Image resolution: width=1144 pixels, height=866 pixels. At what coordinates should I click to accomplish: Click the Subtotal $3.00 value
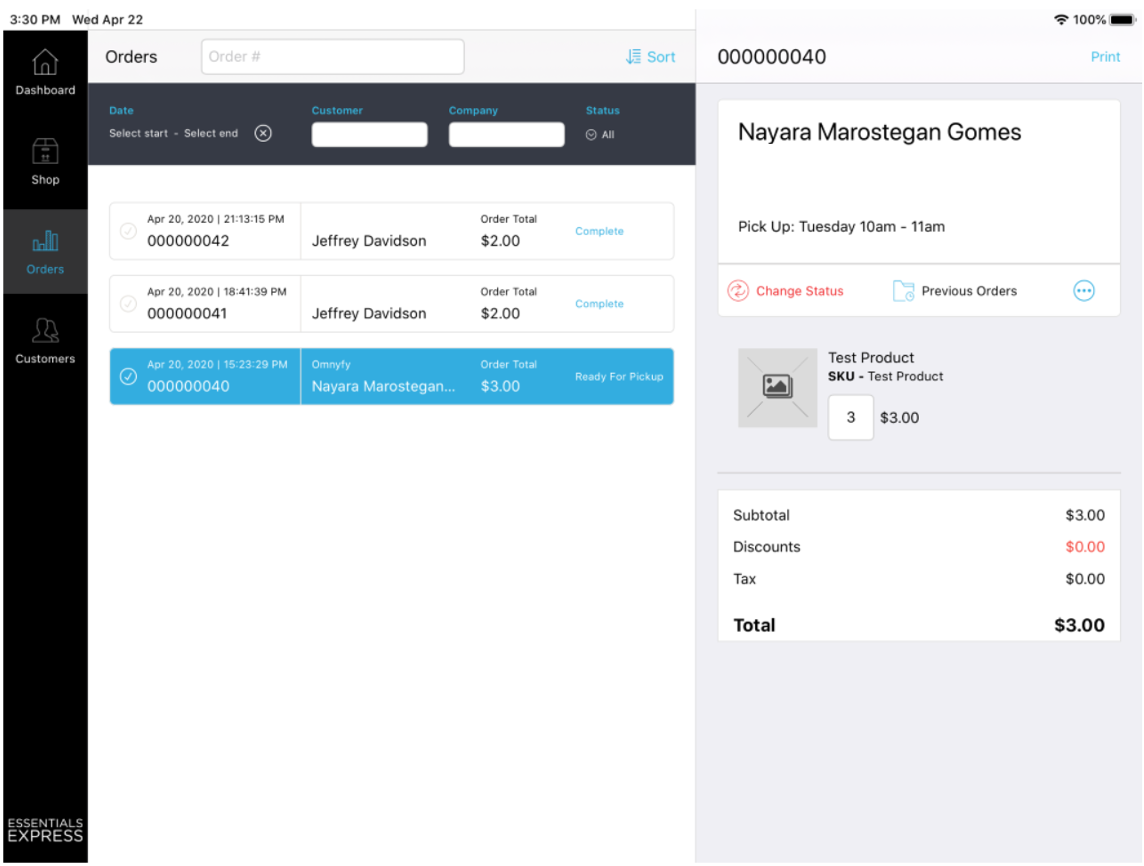pos(1085,516)
